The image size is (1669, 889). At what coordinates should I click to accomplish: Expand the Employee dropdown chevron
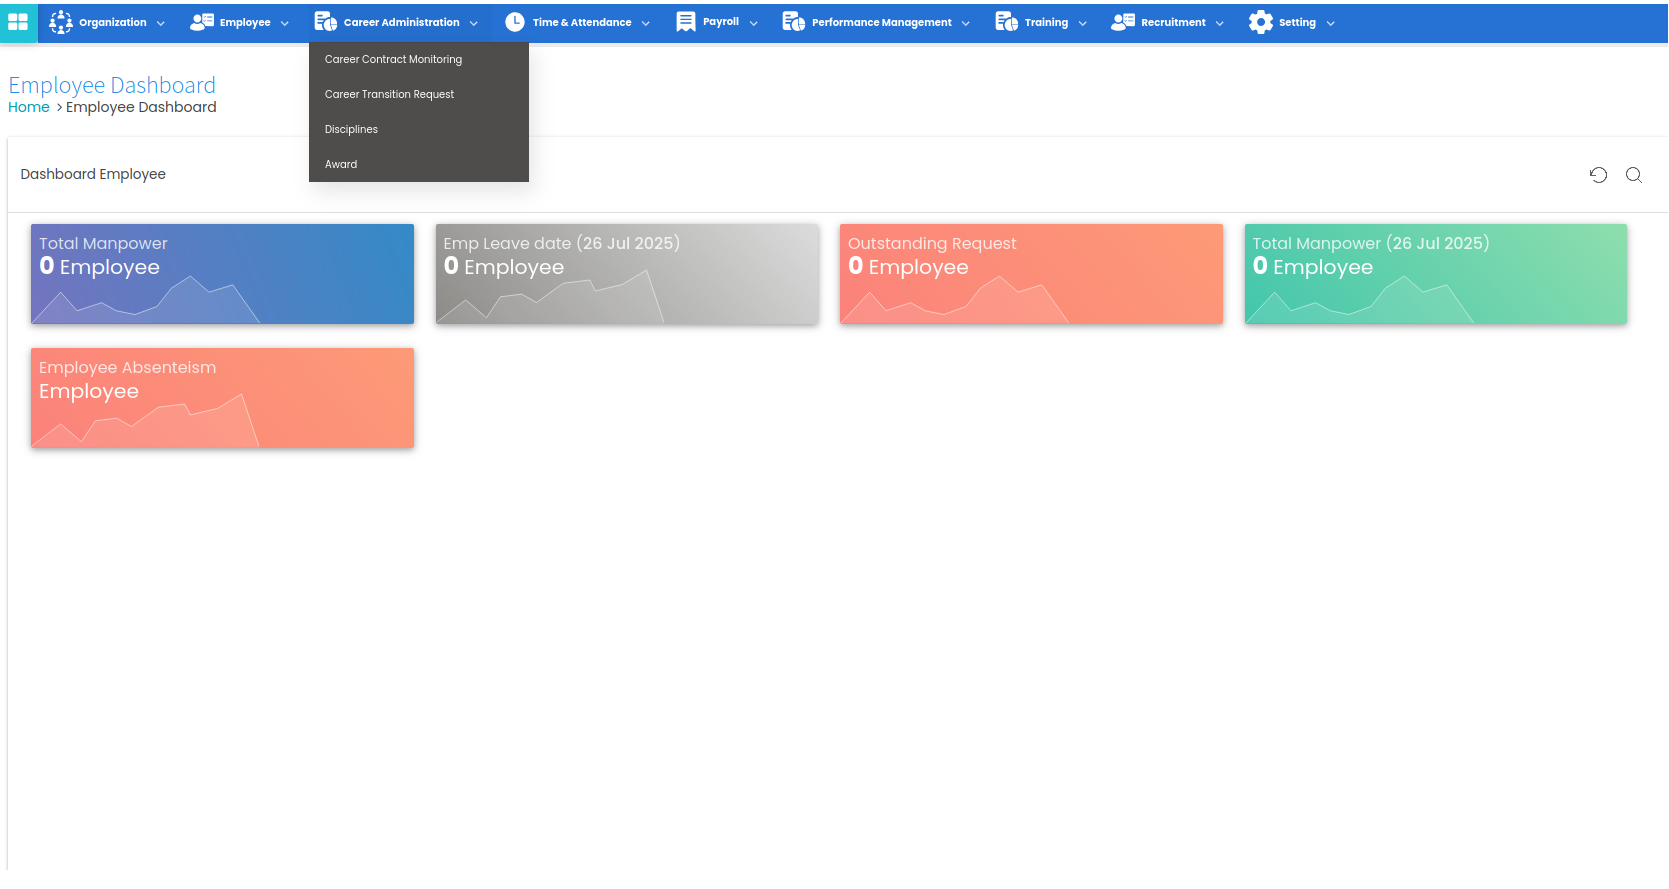pos(285,23)
